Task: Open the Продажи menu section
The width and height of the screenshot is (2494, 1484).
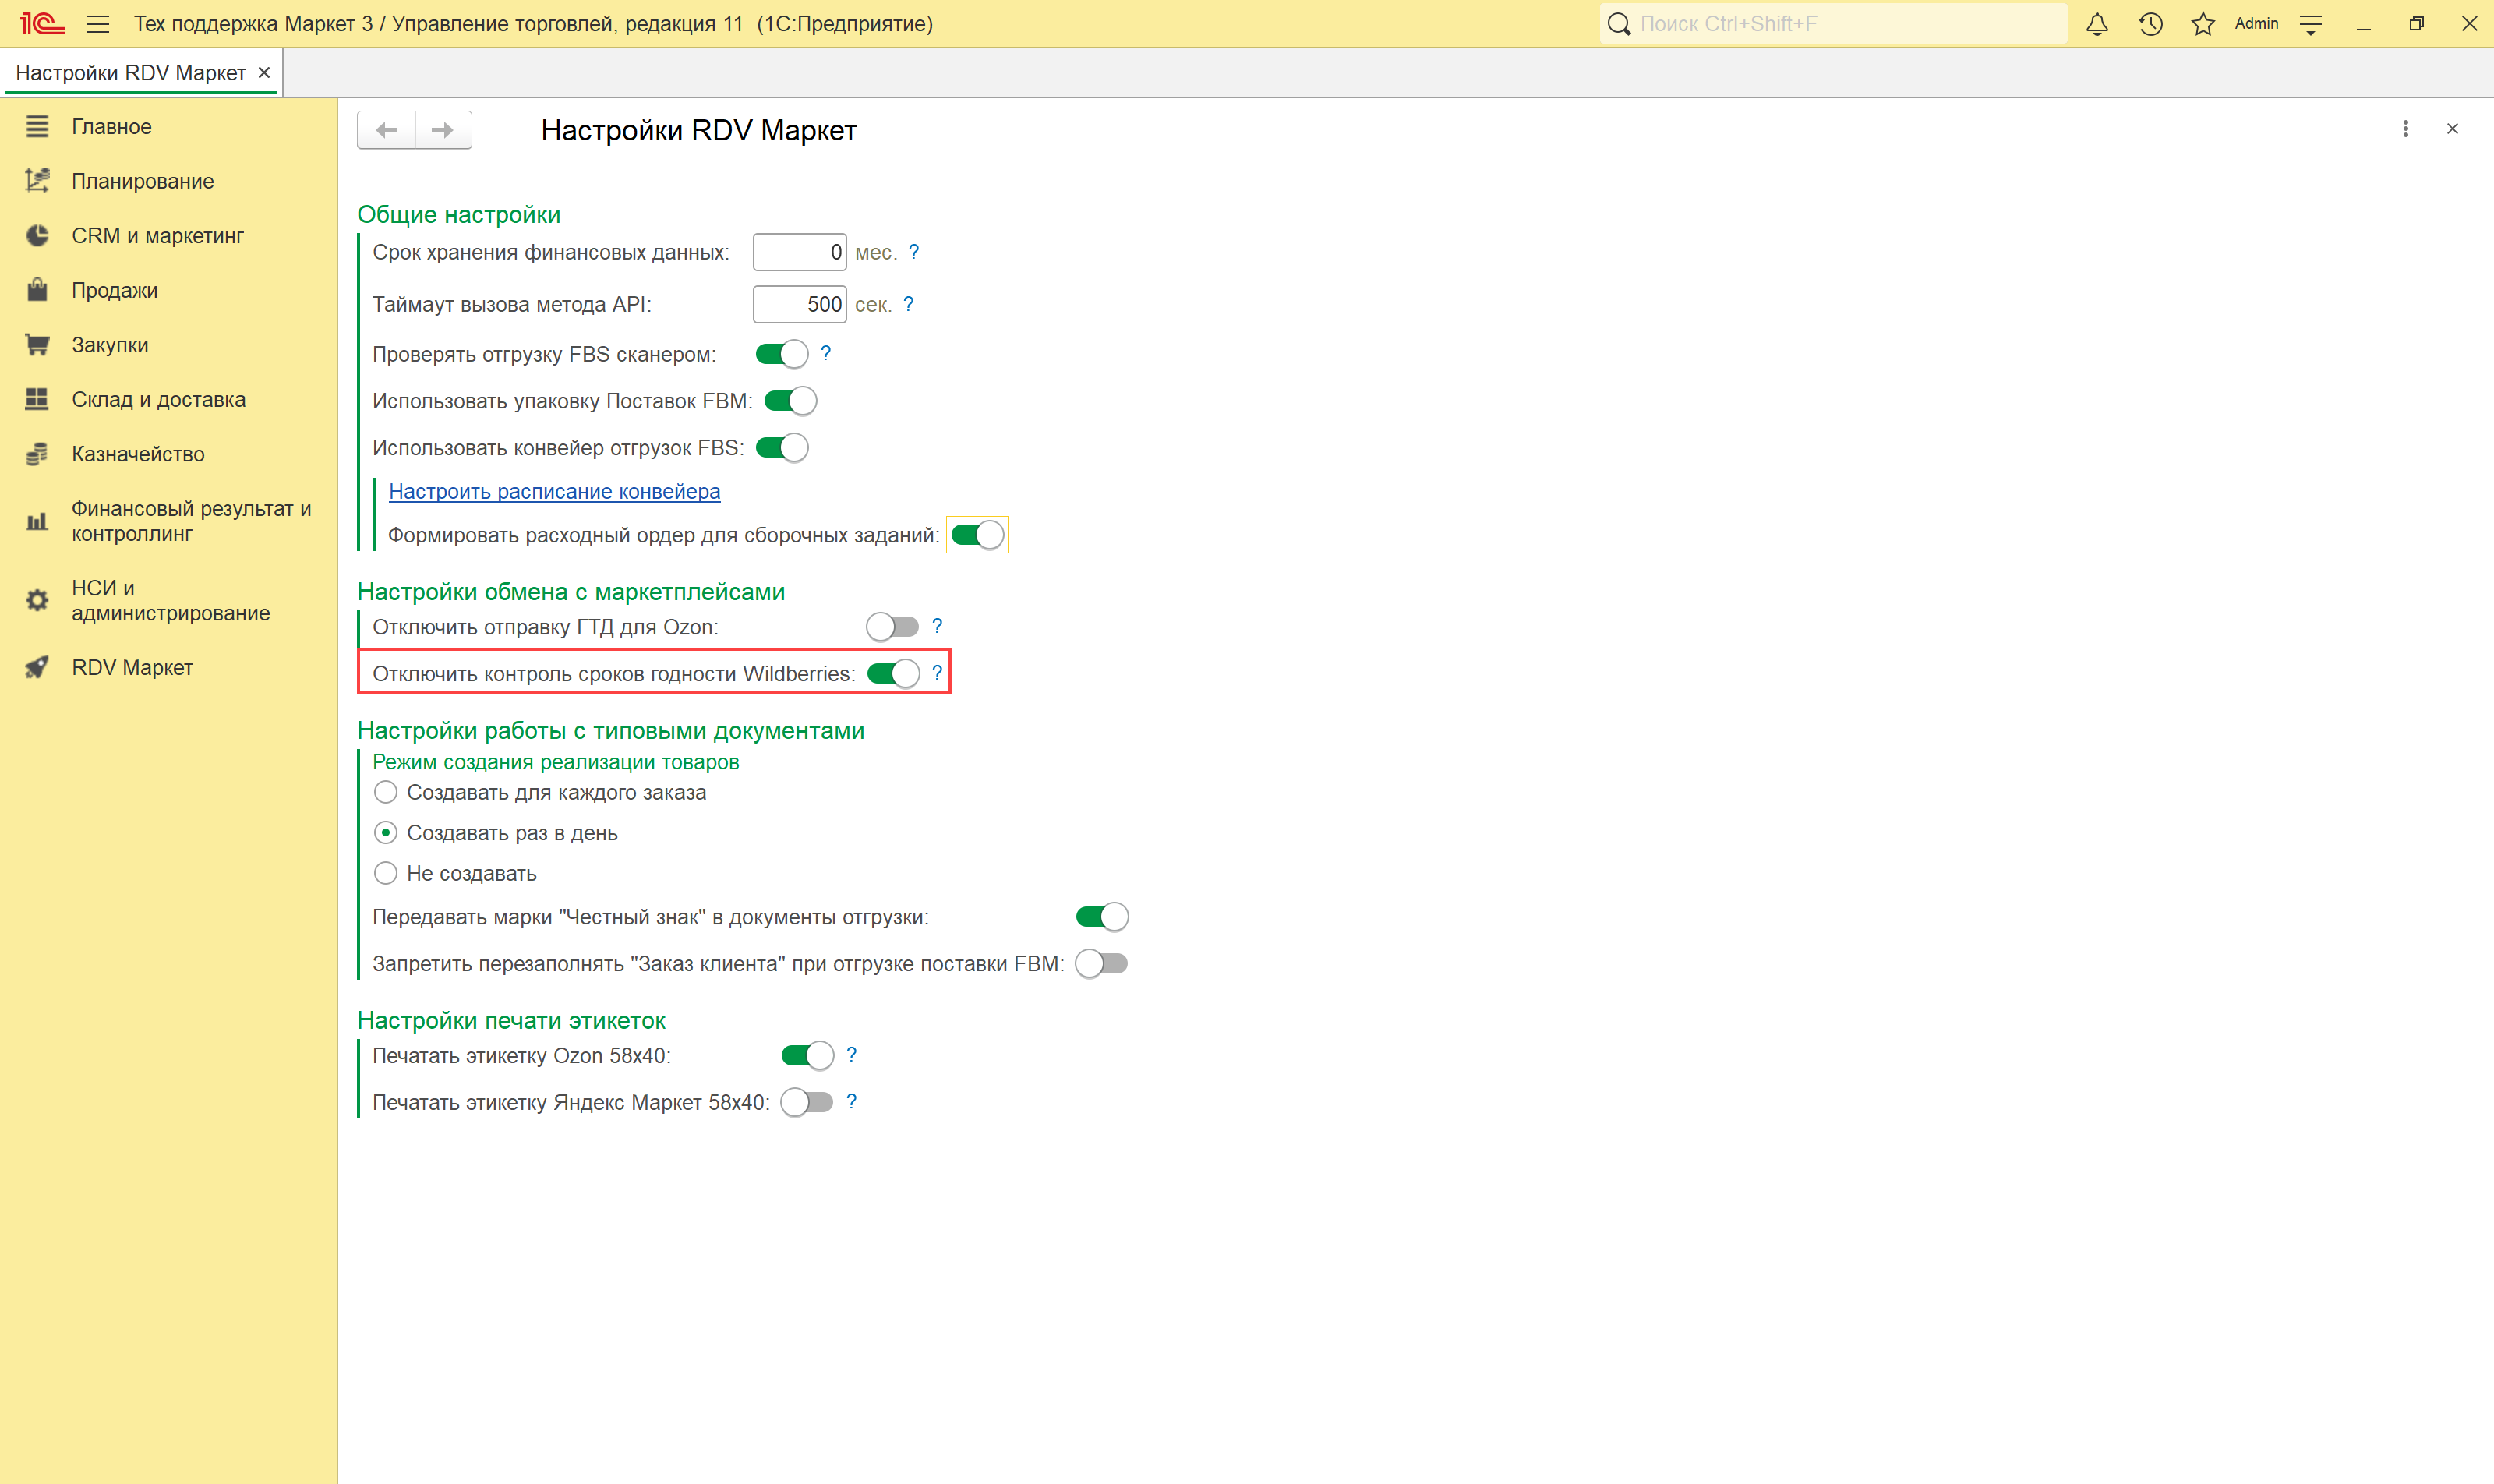Action: pyautogui.click(x=114, y=290)
